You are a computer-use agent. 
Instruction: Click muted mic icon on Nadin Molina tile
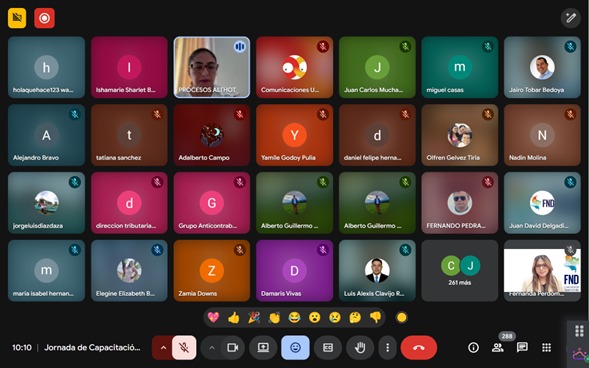click(570, 114)
